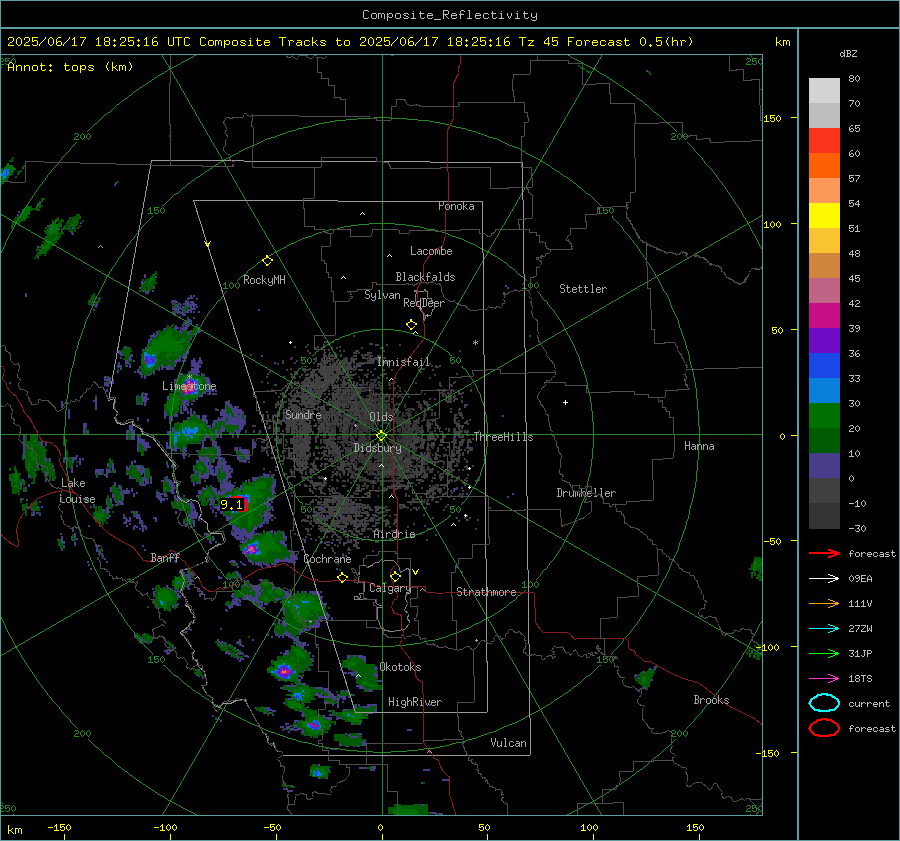Select the 51 dBZ yellow color swatch
Viewport: 900px width, 841px height.
click(824, 215)
